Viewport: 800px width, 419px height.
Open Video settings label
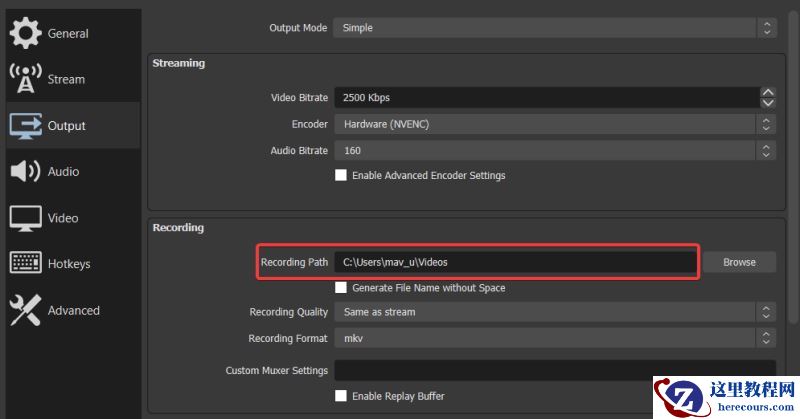click(63, 218)
